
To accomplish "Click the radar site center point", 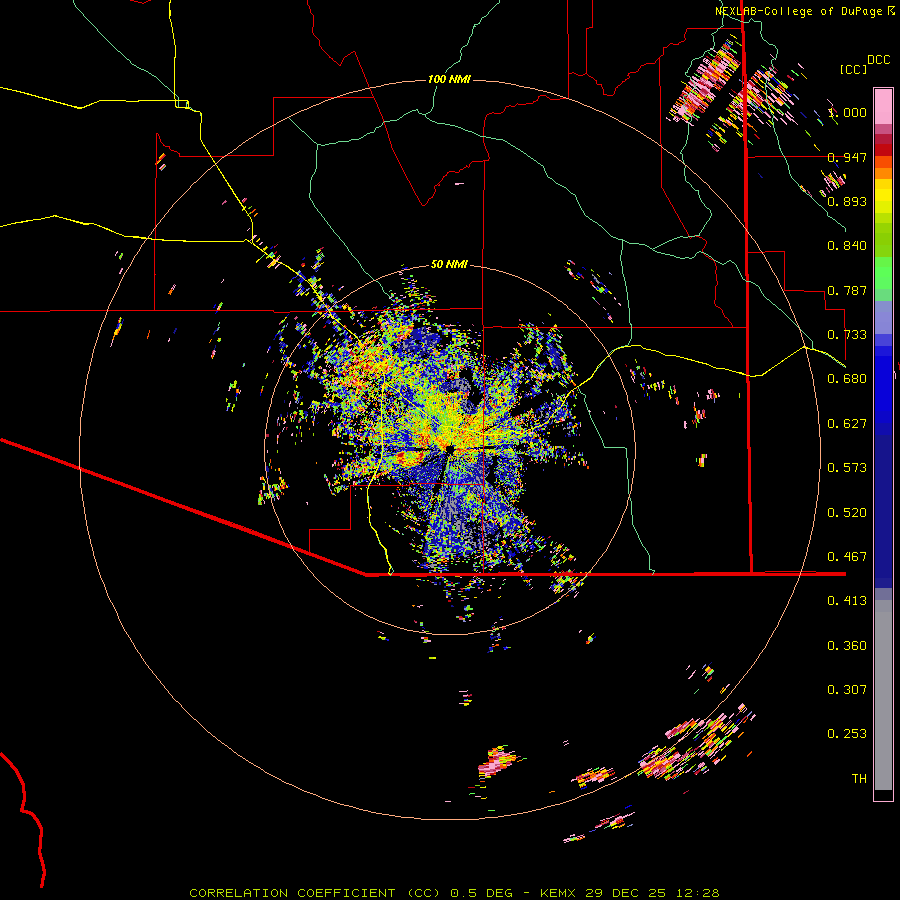I will tap(450, 449).
